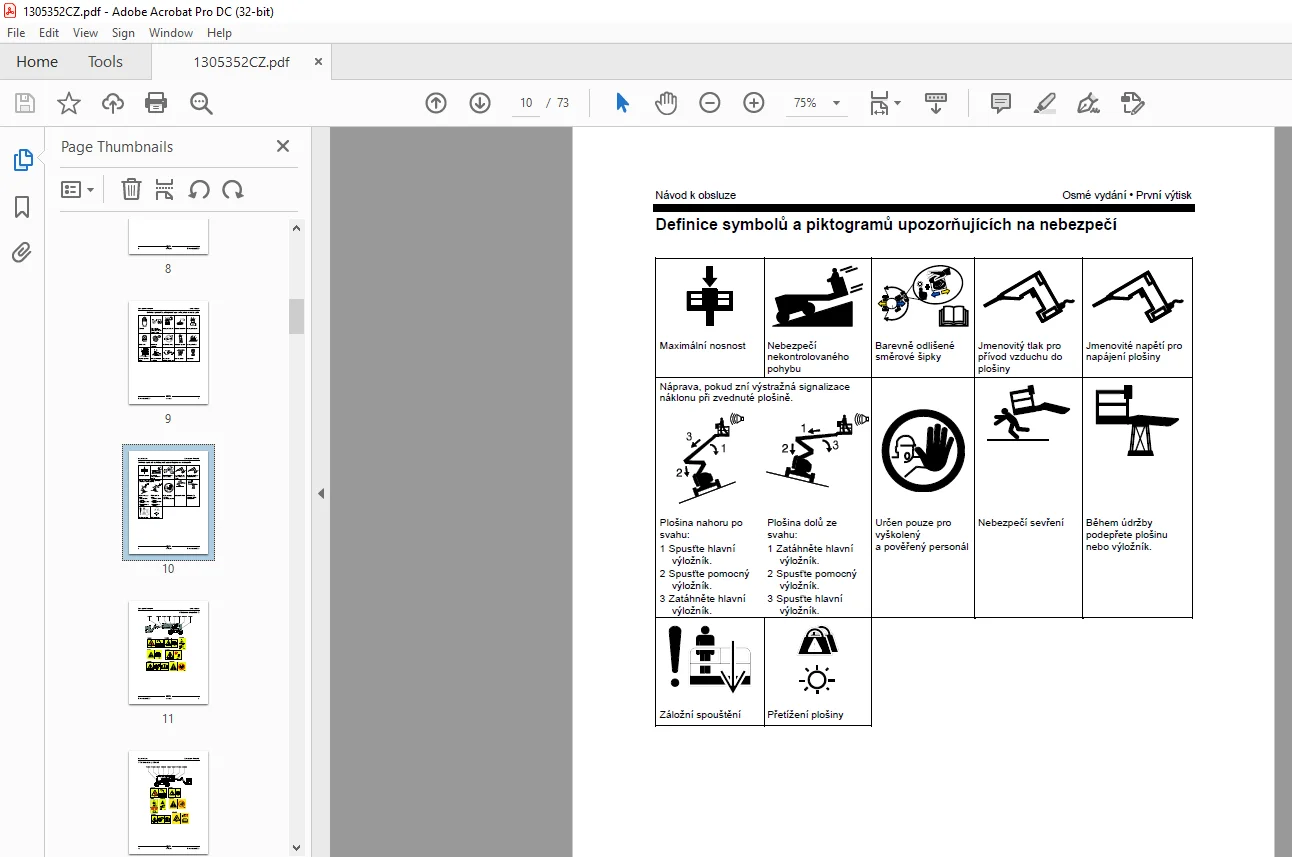Toggle the Bookmarks sidebar panel
This screenshot has width=1292, height=857.
(22, 207)
